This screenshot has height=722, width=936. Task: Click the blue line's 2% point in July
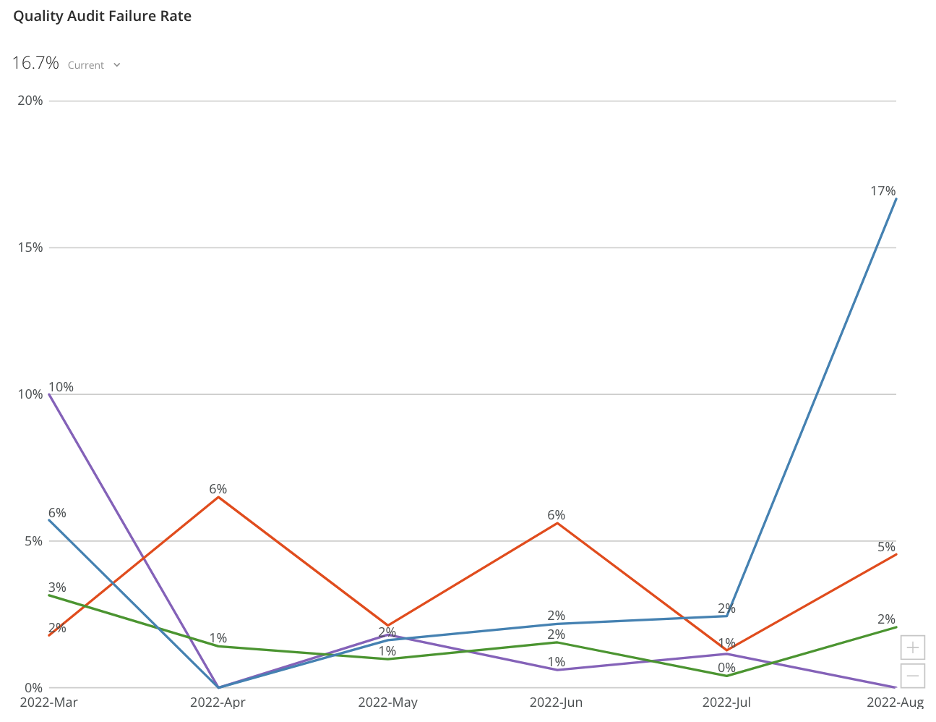click(727, 615)
